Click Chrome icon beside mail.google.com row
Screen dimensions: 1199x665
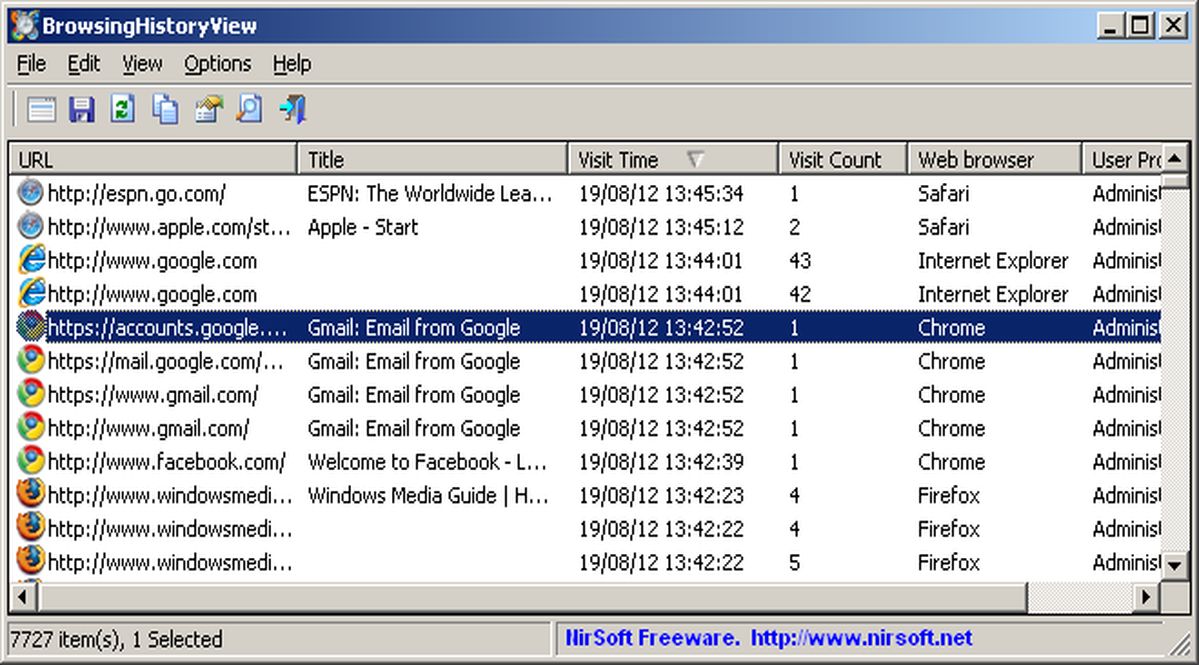(31, 361)
